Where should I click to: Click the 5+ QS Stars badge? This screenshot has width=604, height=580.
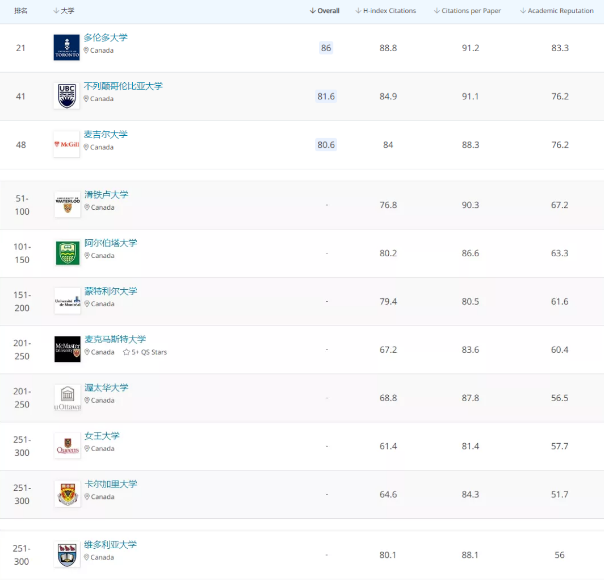pyautogui.click(x=145, y=352)
